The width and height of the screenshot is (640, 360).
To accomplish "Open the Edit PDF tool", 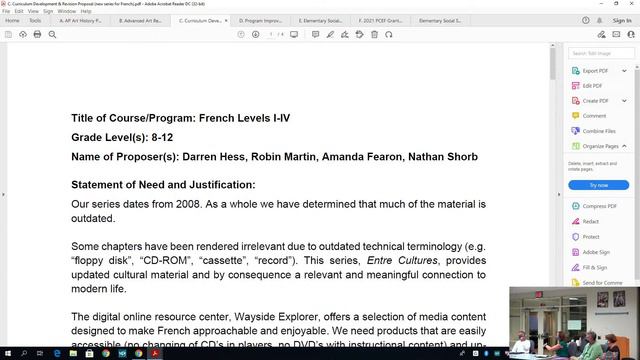I will (592, 86).
